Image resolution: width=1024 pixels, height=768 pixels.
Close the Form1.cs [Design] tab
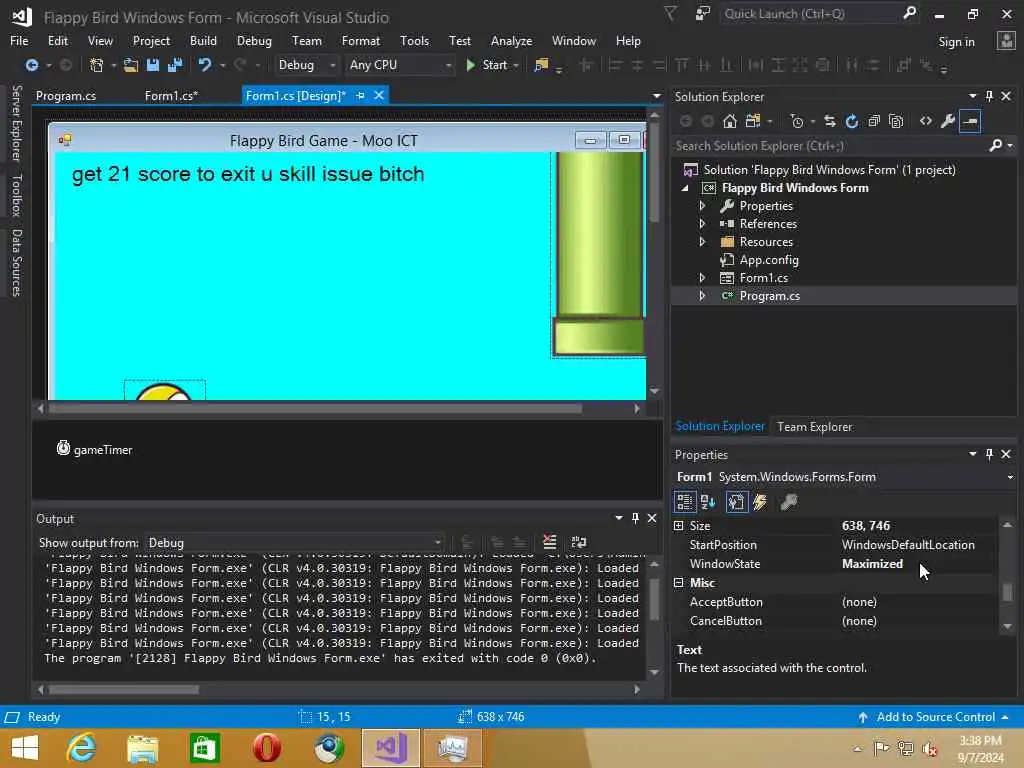click(x=379, y=95)
